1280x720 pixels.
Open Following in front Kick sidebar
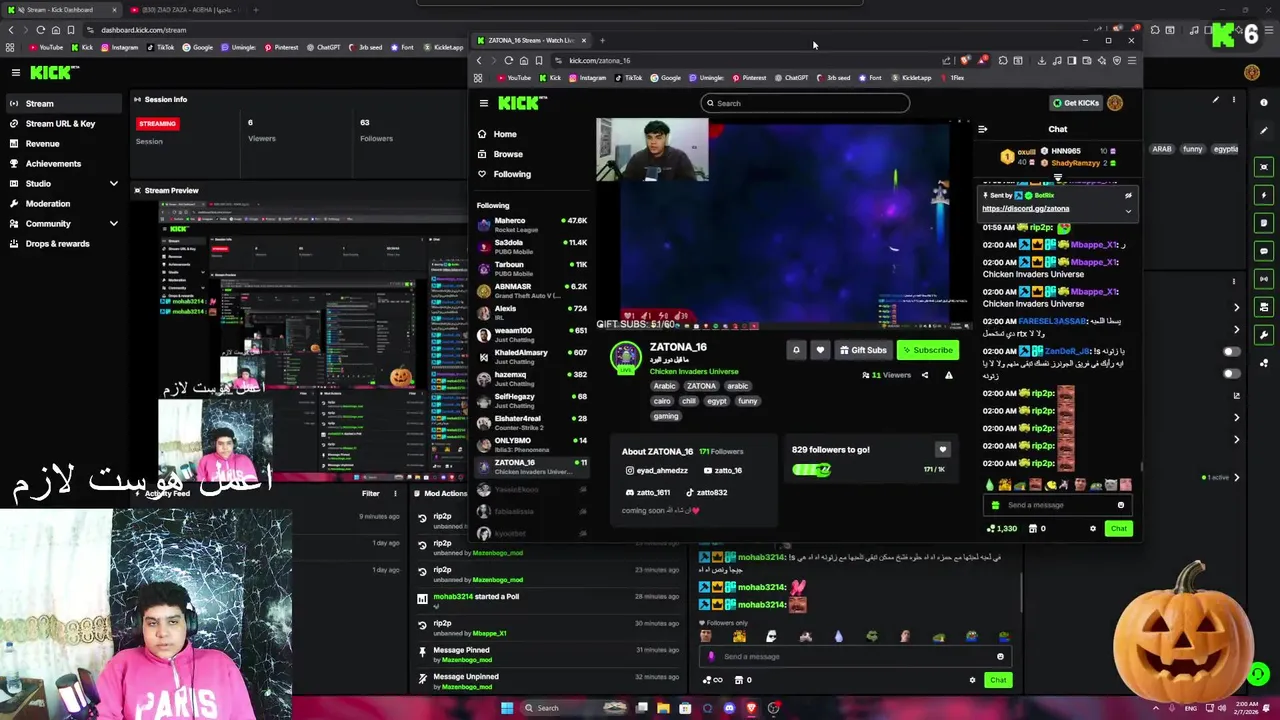point(504,174)
